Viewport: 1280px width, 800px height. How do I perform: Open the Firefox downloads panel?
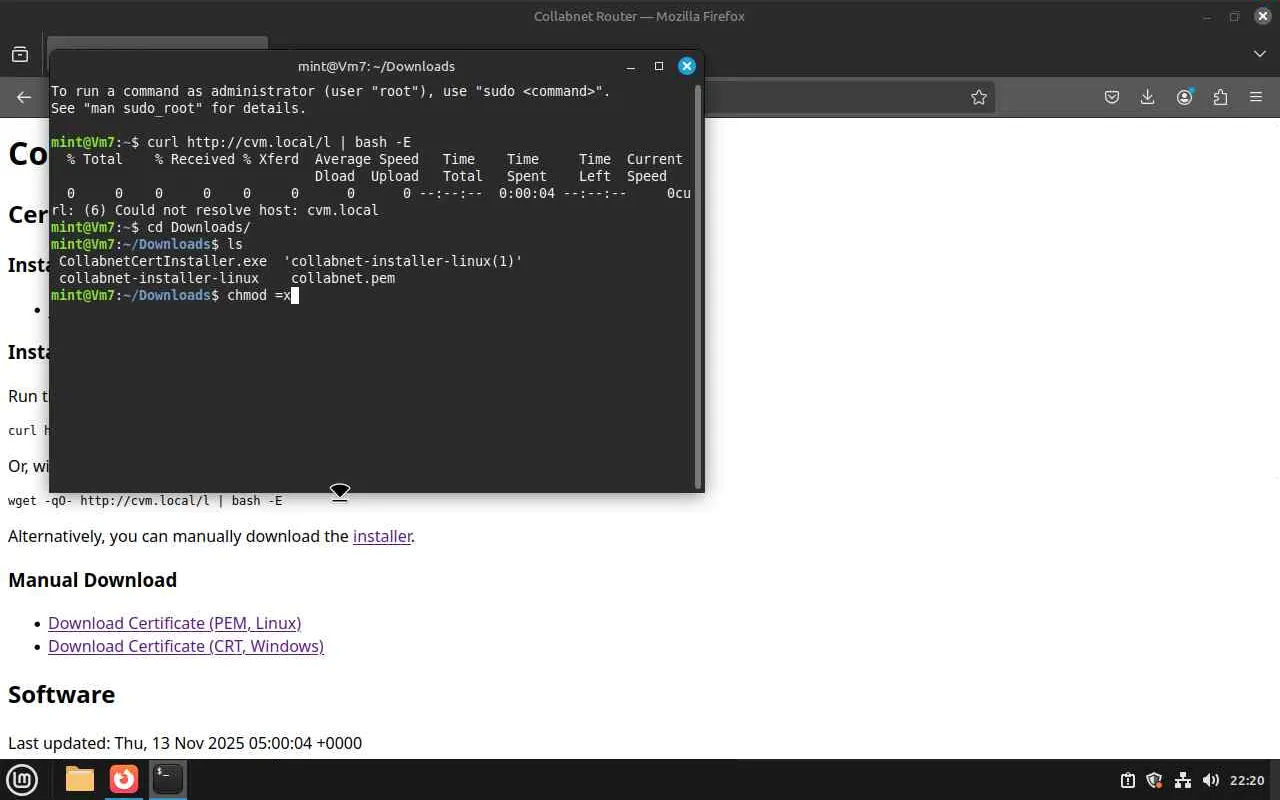[1148, 97]
